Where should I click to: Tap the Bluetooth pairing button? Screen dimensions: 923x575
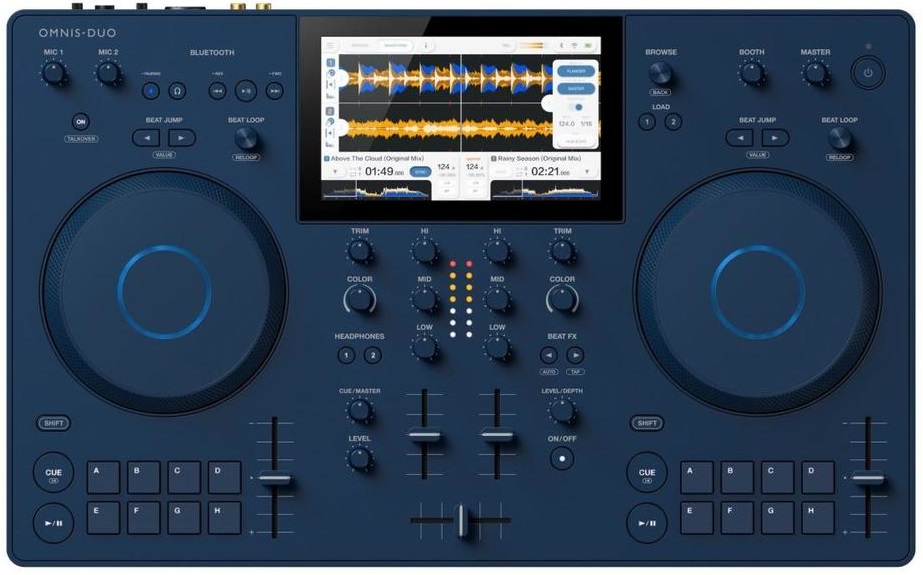(x=151, y=91)
